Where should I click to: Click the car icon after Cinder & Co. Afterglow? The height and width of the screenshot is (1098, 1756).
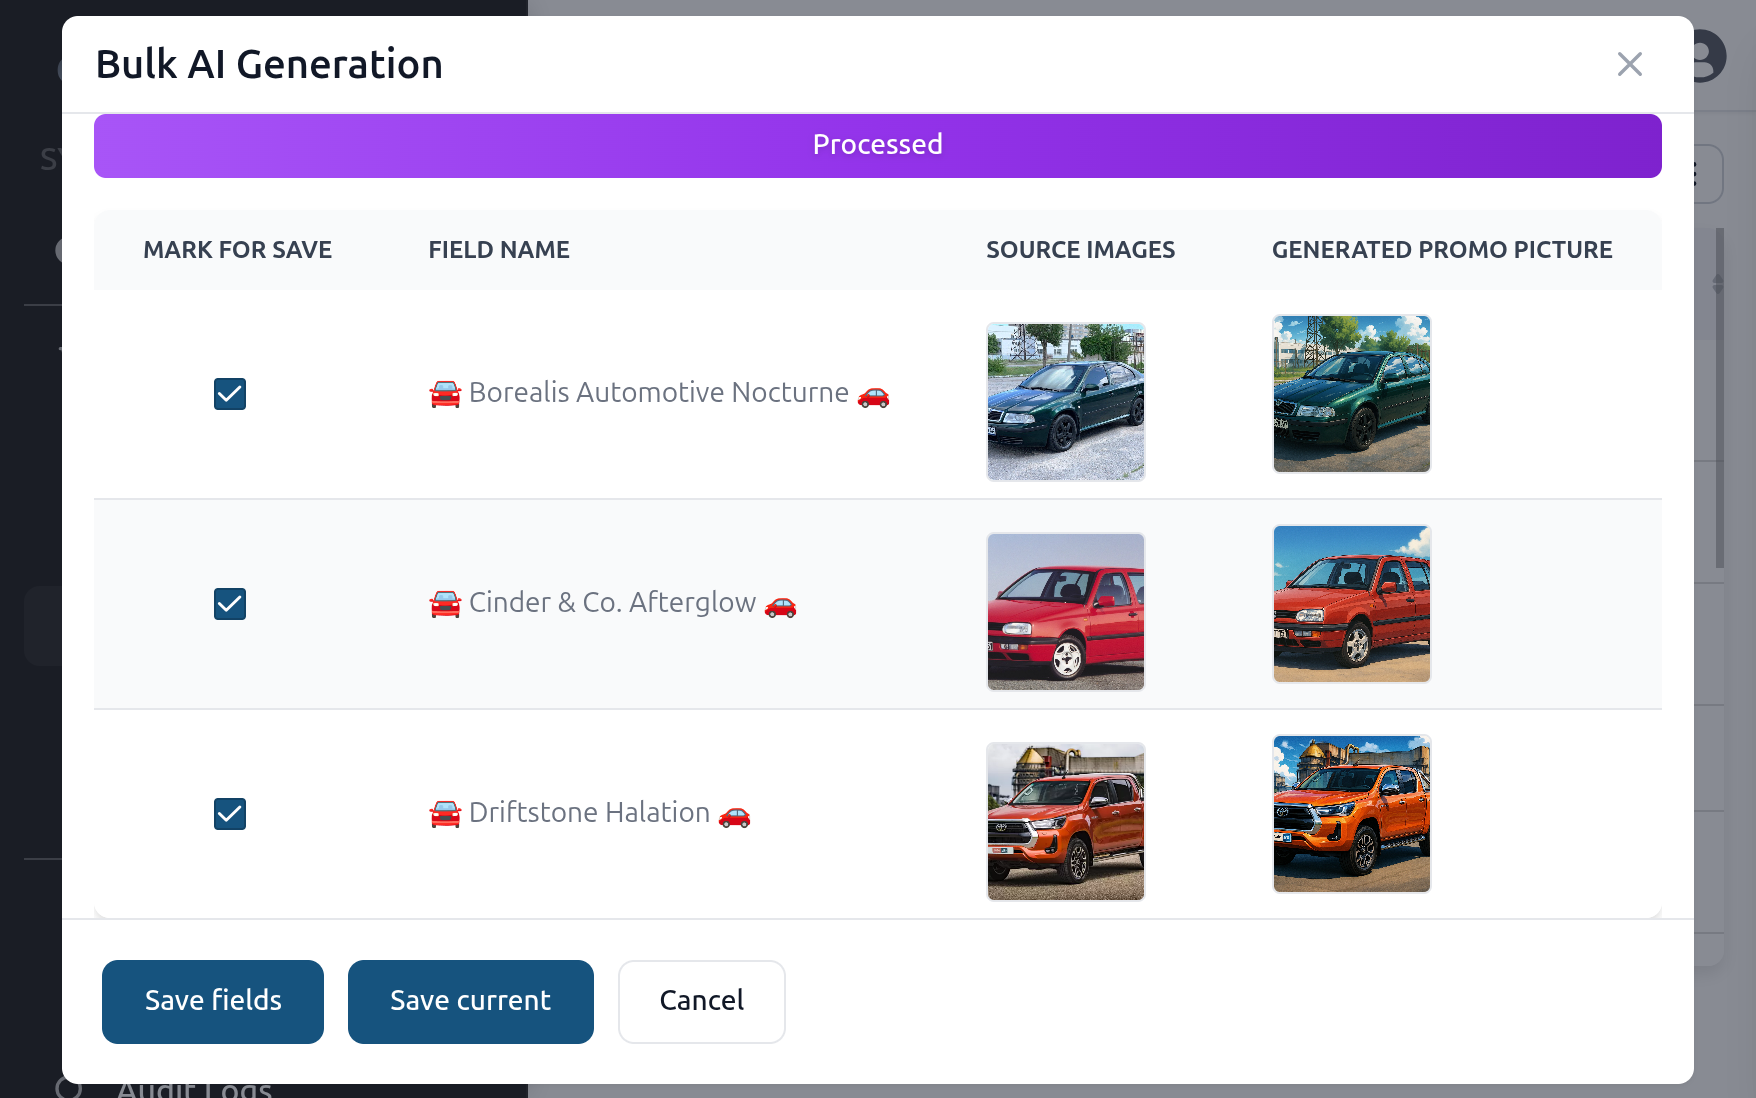(781, 607)
